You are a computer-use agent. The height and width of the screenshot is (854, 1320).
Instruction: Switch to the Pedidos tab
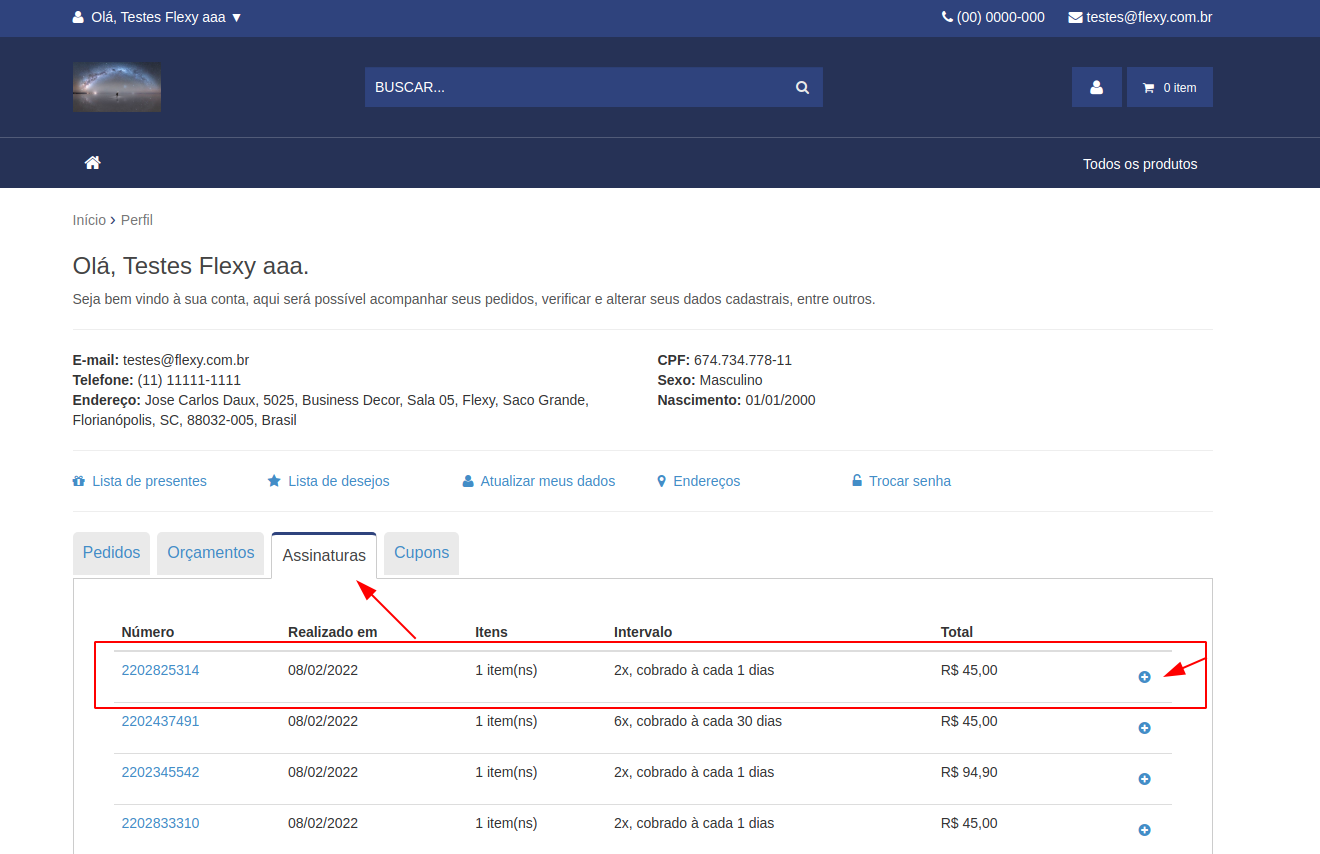(111, 553)
